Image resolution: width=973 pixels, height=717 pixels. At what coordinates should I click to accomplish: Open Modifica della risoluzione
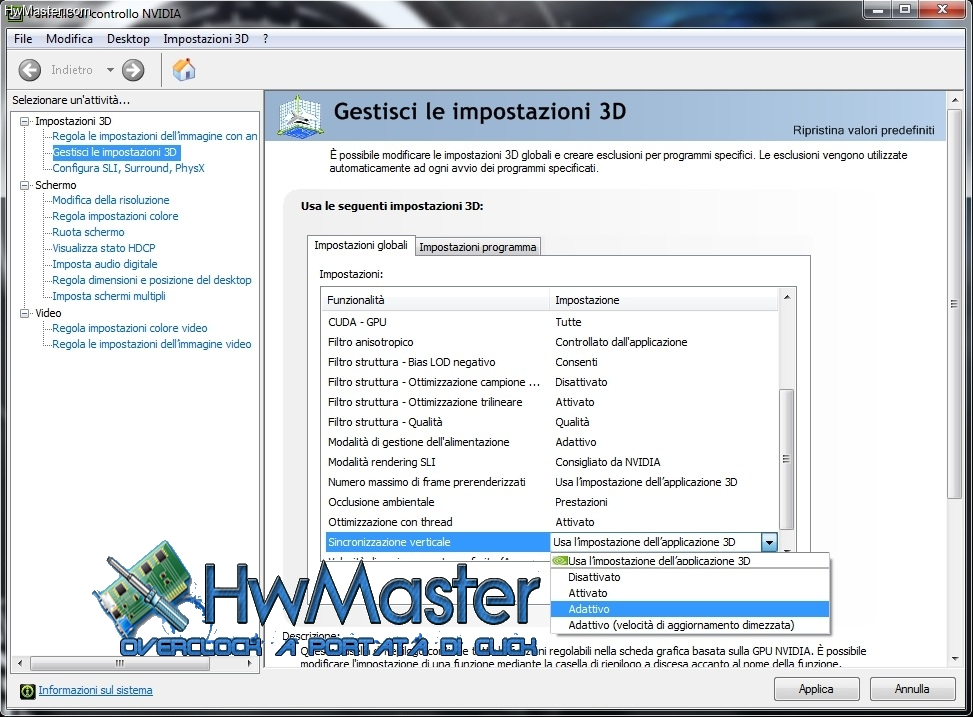(x=110, y=200)
